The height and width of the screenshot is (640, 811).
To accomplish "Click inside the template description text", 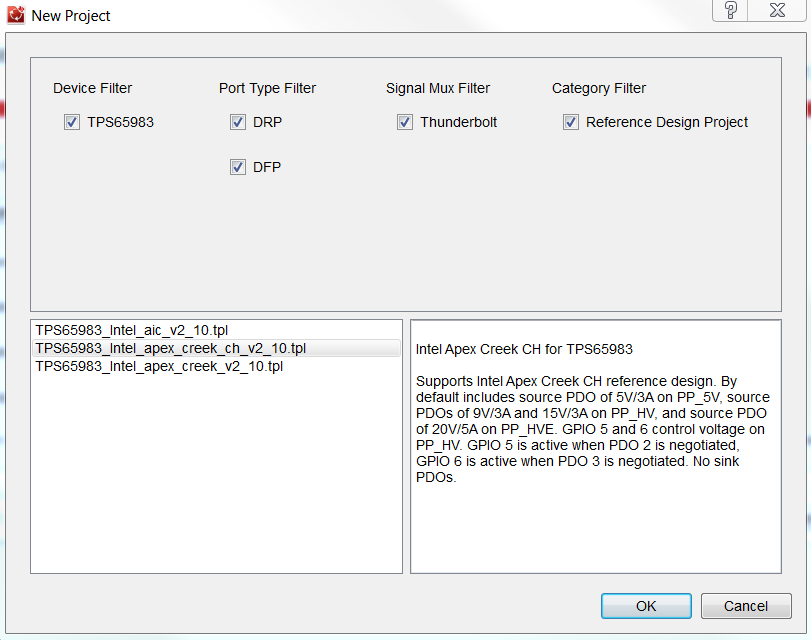I will pyautogui.click(x=592, y=429).
